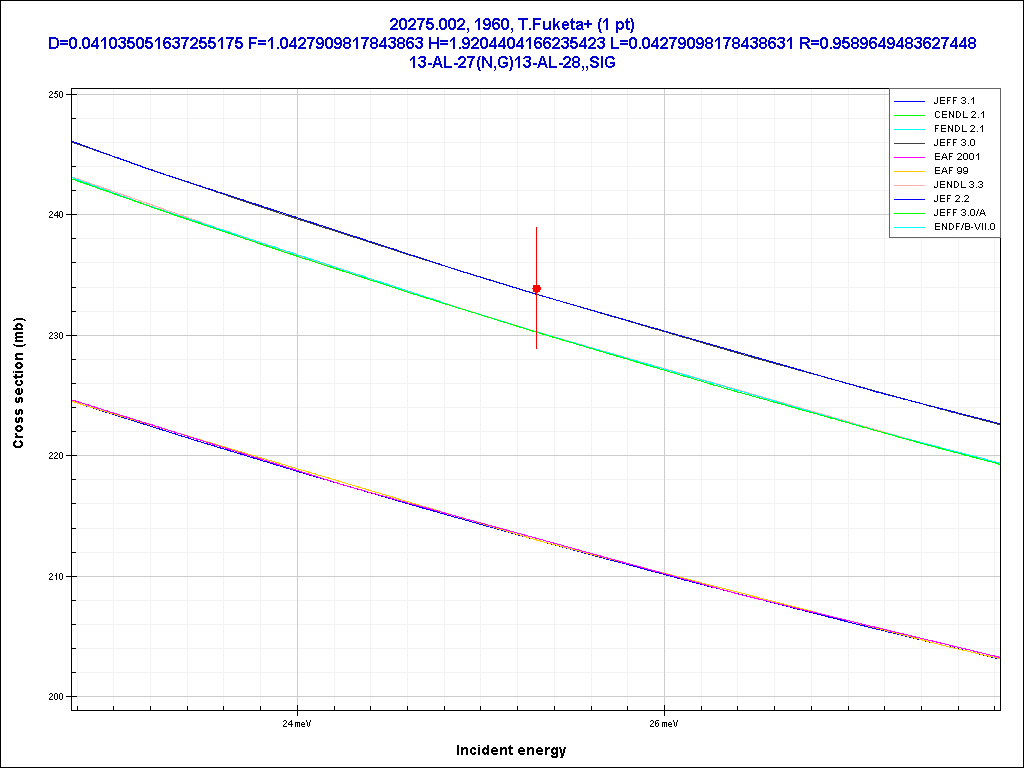The image size is (1024, 768).
Task: Click the red Fuketa data point
Action: tap(537, 289)
